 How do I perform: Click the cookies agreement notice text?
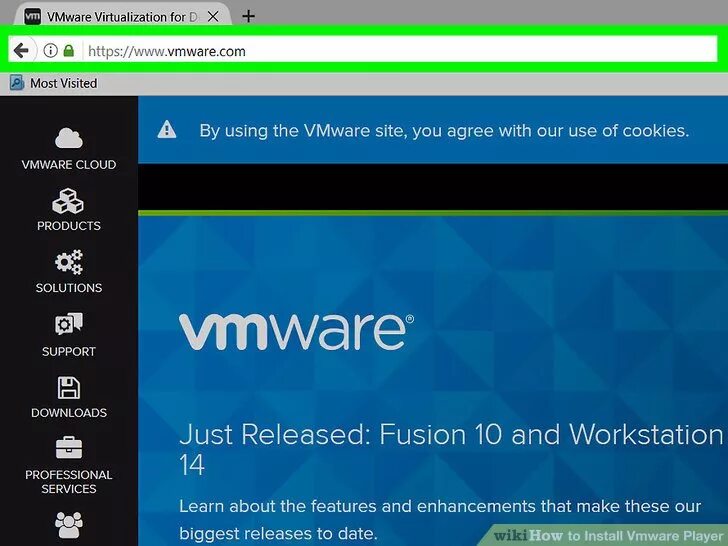pos(444,130)
